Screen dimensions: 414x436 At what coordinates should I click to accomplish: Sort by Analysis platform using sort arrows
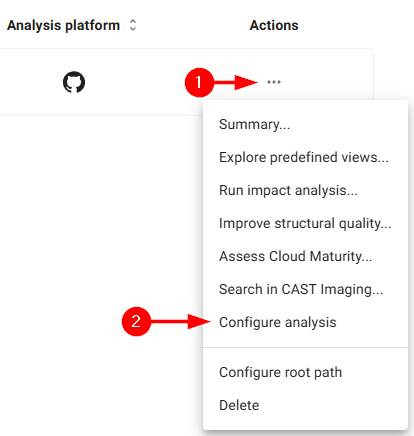click(x=133, y=25)
